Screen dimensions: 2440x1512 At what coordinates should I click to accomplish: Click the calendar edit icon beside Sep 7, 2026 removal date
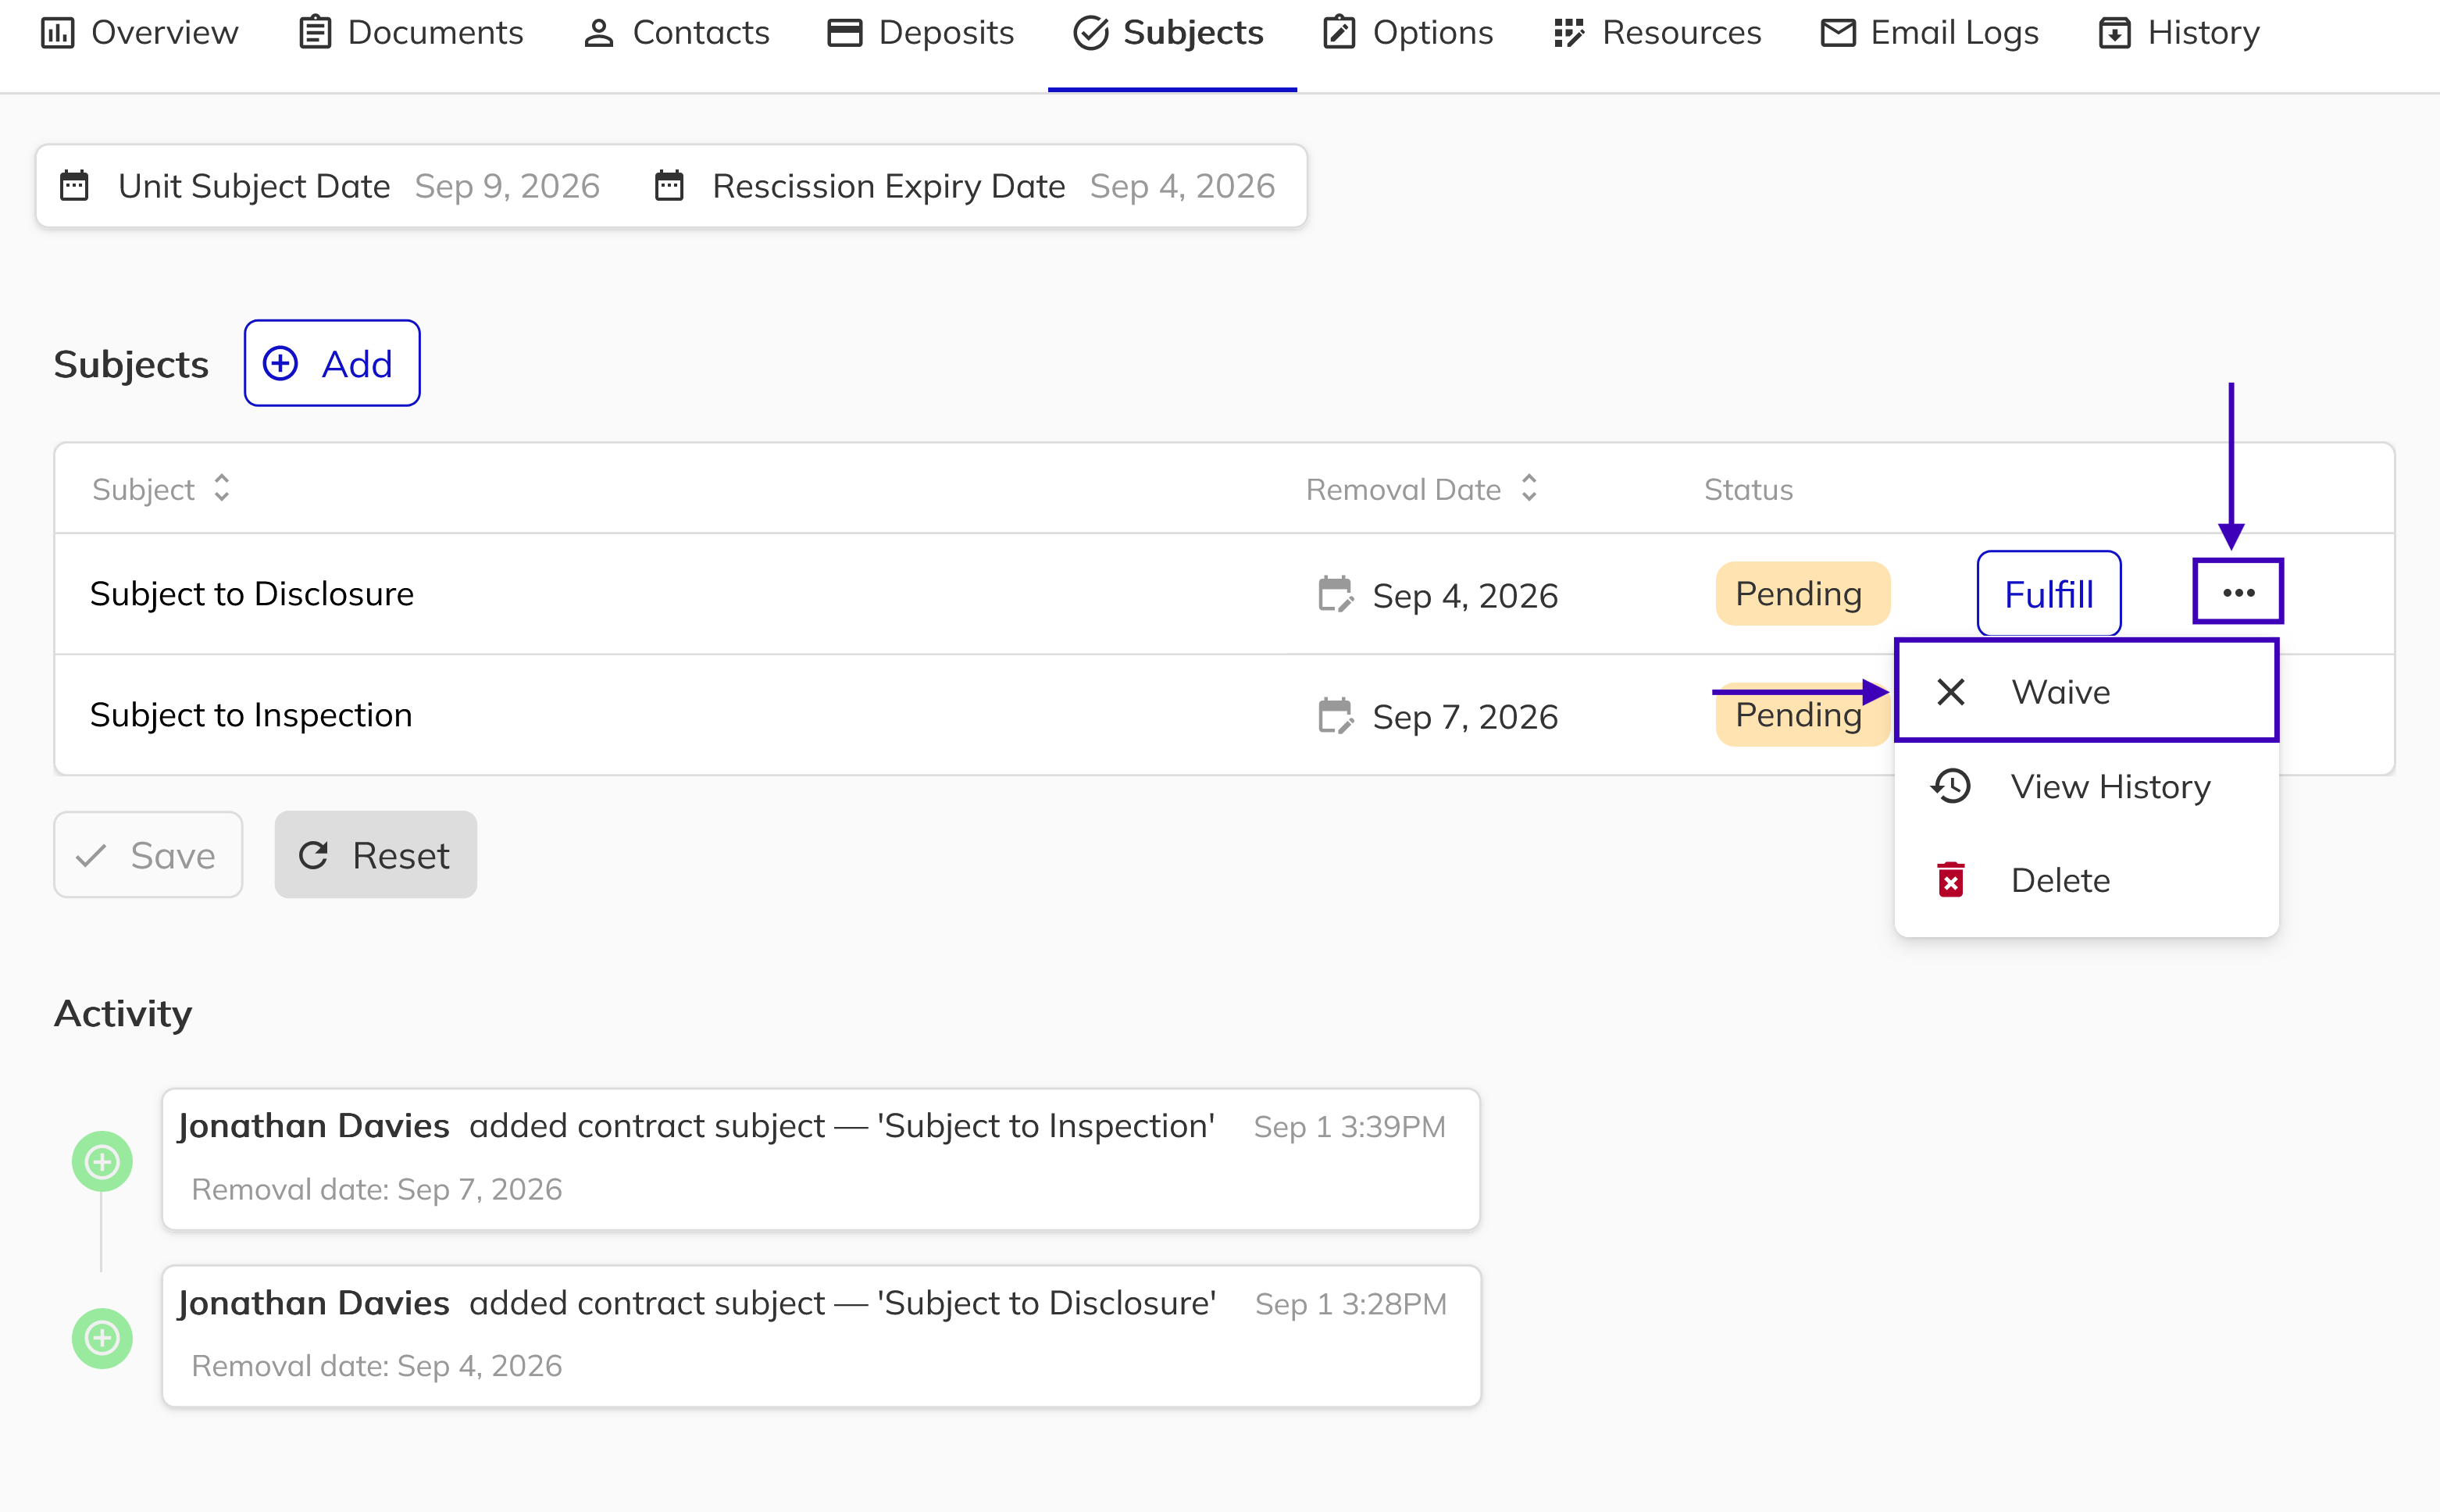click(x=1335, y=716)
